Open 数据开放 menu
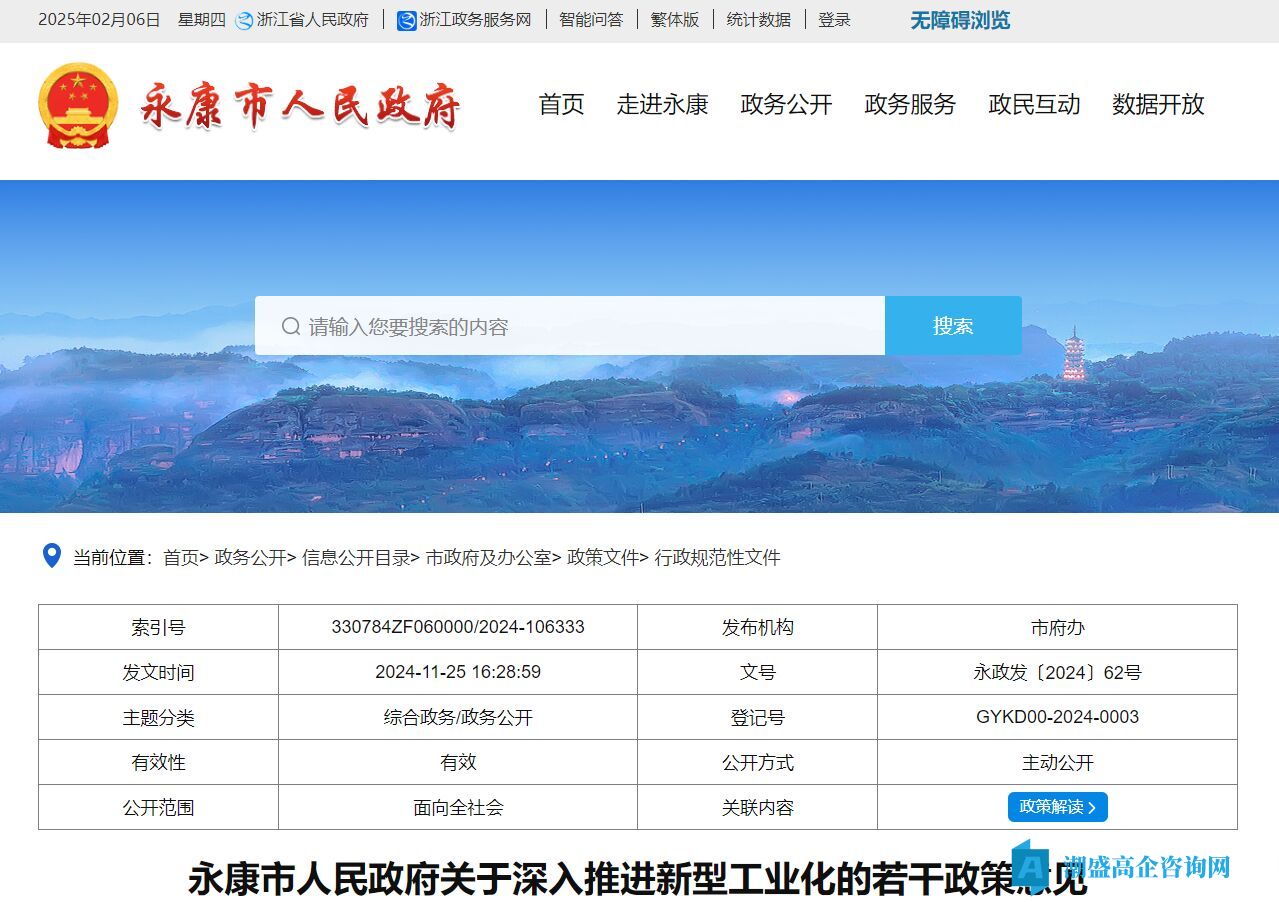Image resolution: width=1279 pixels, height=902 pixels. 1158,104
